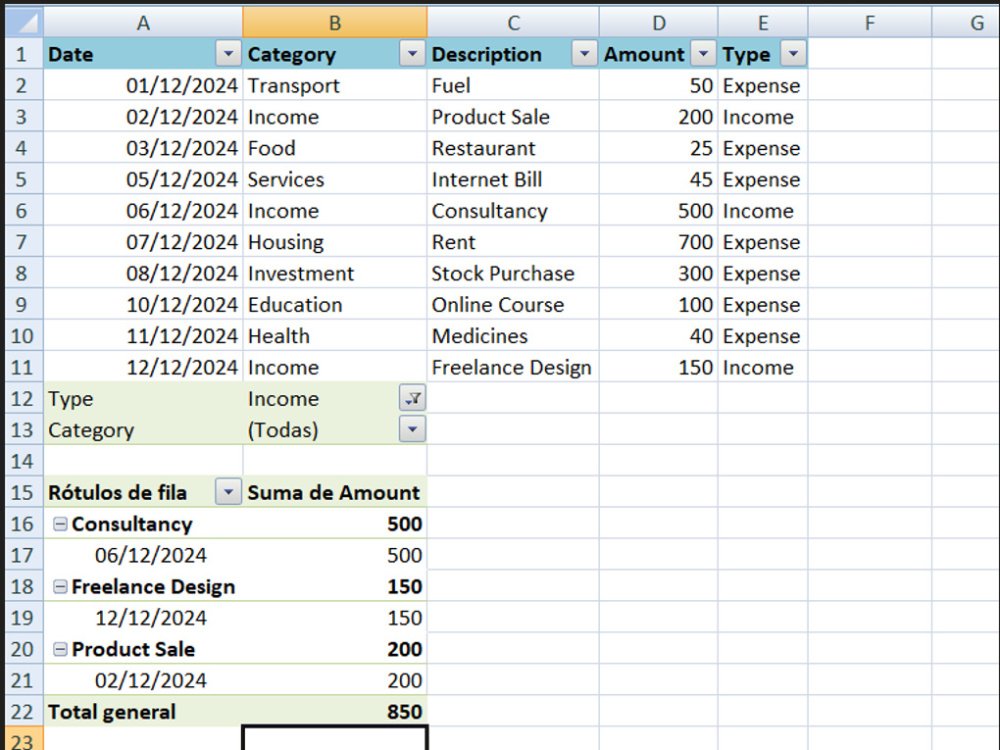Click the cell containing Fuel
Viewport: 1000px width, 750px height.
[513, 85]
